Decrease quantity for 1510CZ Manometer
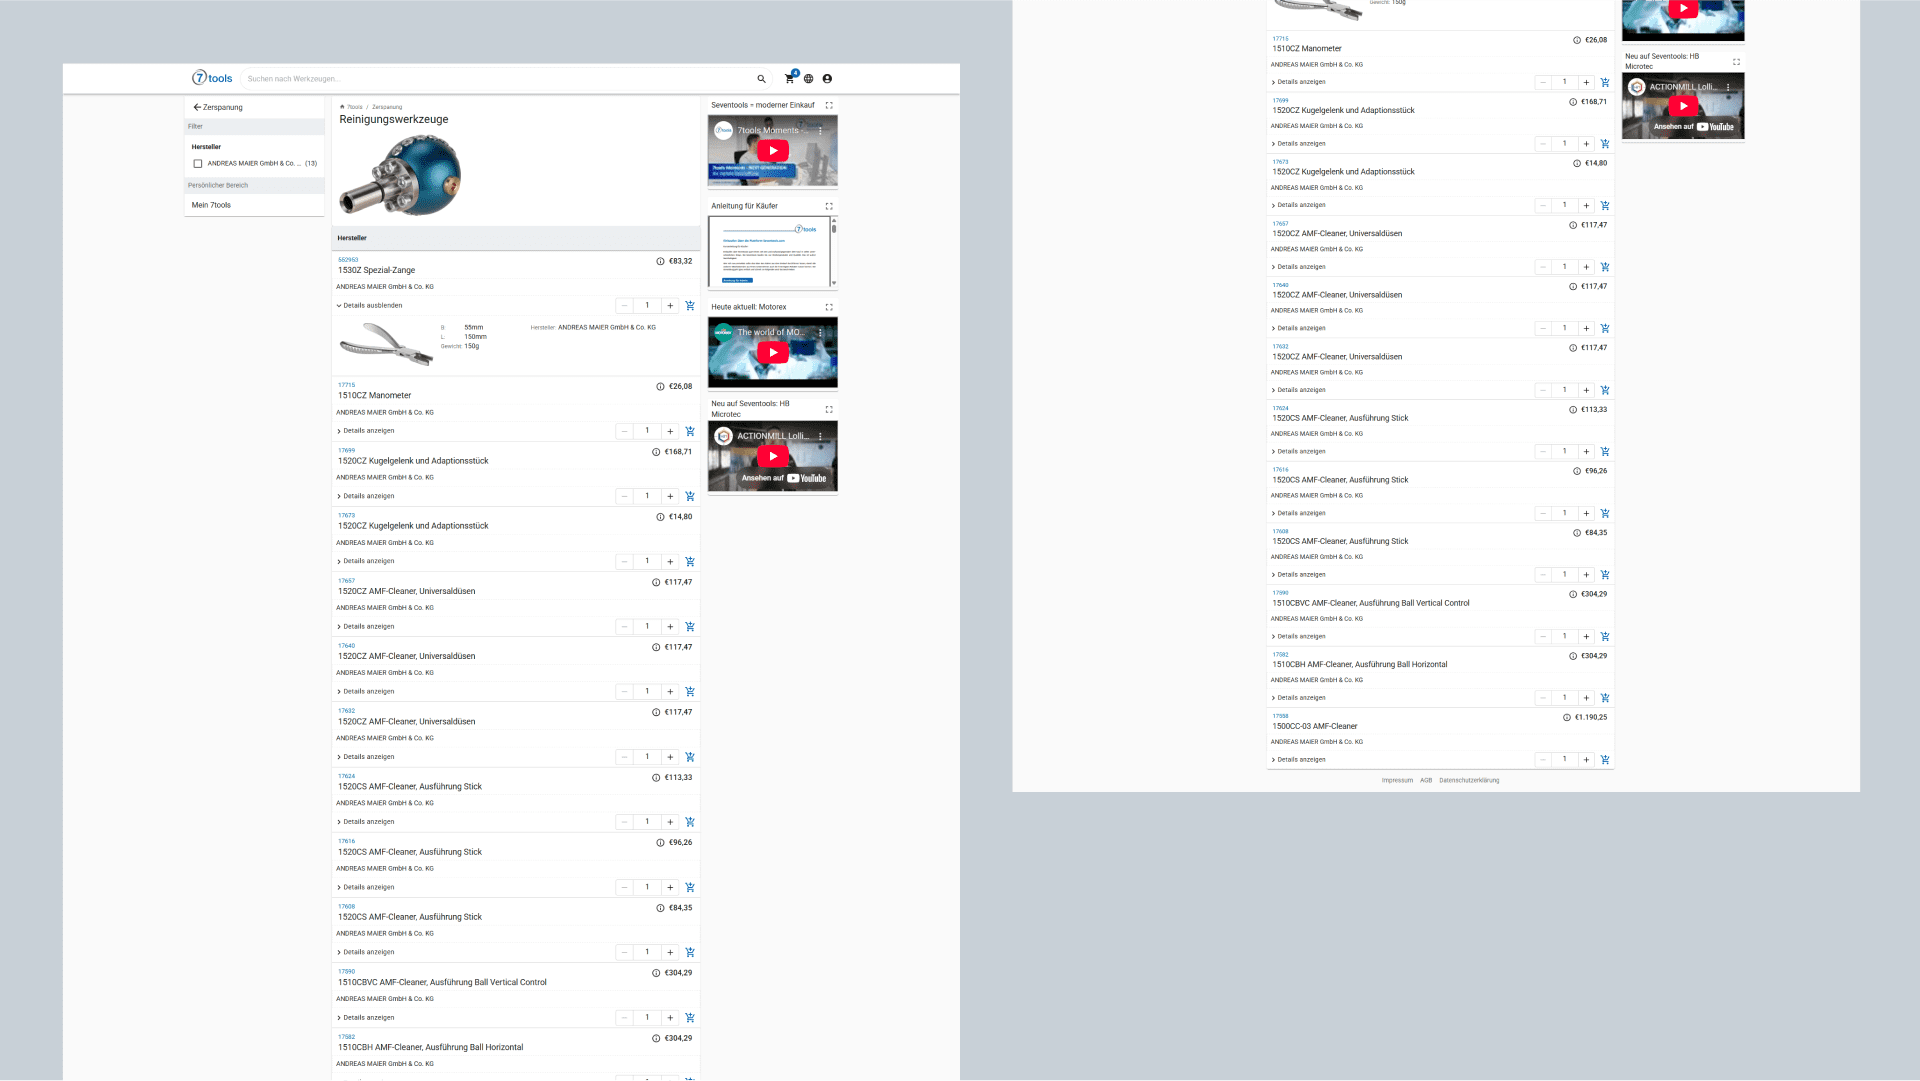Screen dimensions: 1920x1081 pos(624,432)
